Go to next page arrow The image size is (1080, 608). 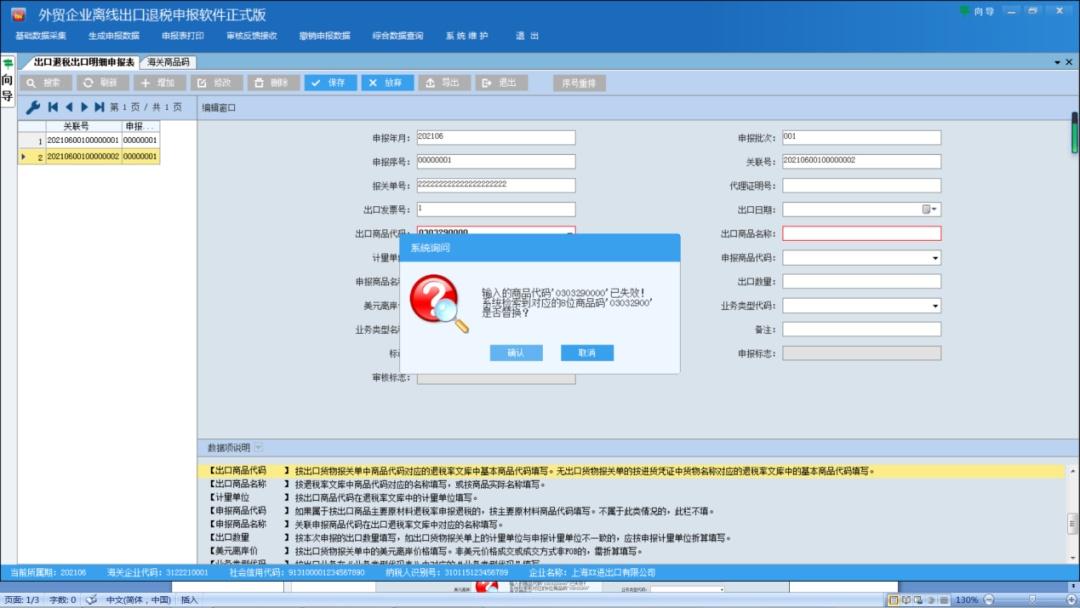[85, 107]
